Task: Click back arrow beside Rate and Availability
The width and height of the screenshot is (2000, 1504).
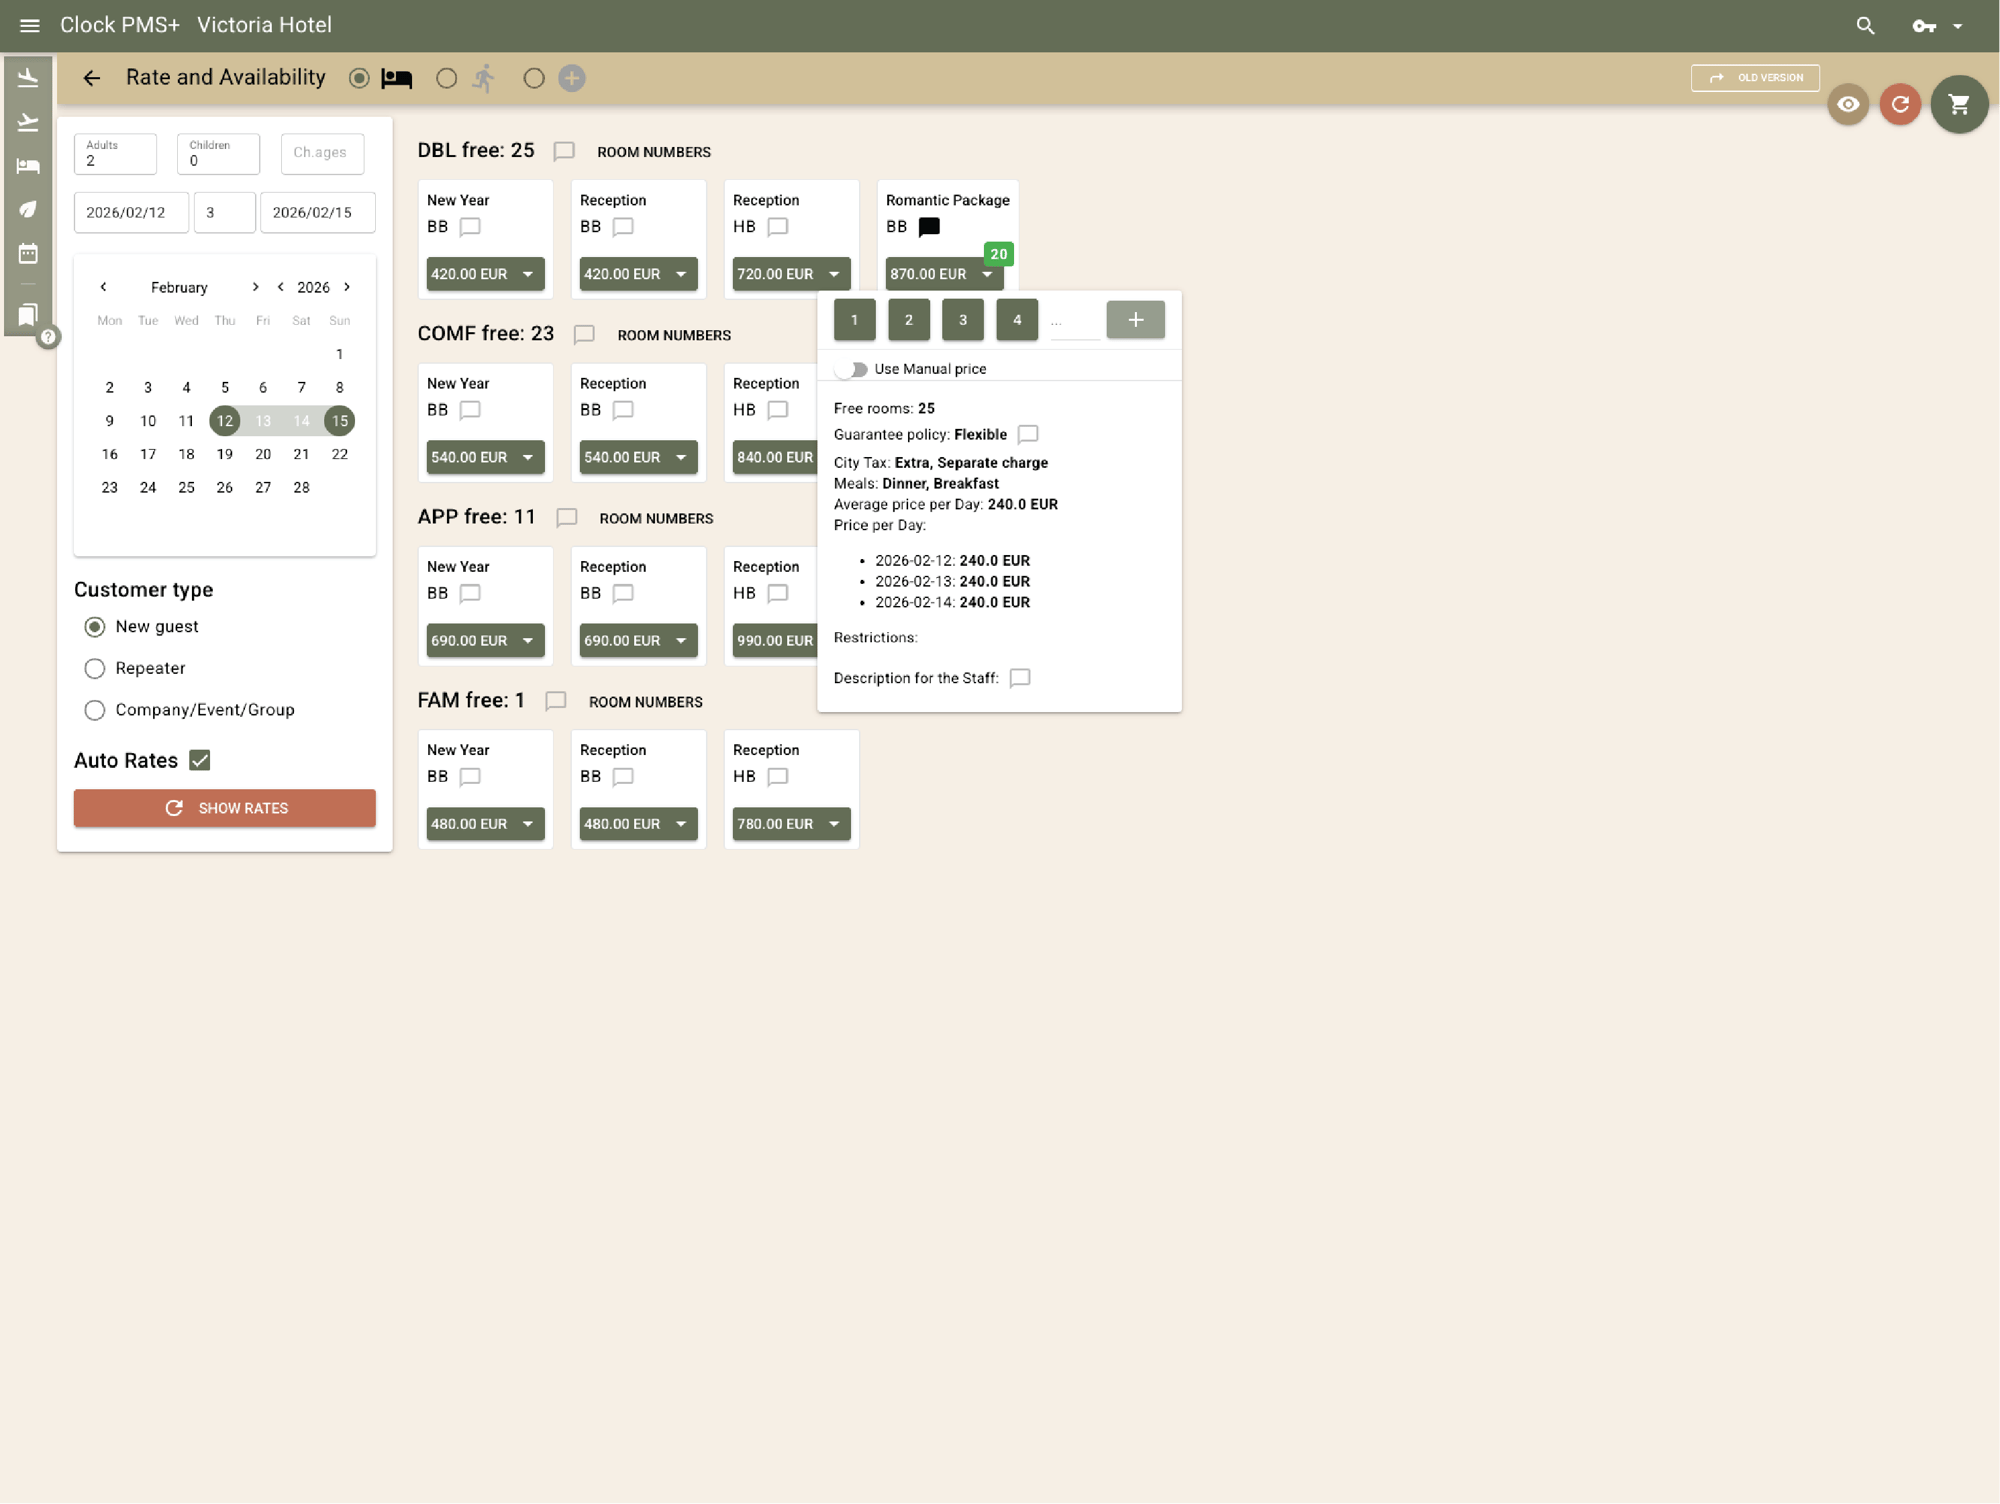Action: click(x=92, y=78)
